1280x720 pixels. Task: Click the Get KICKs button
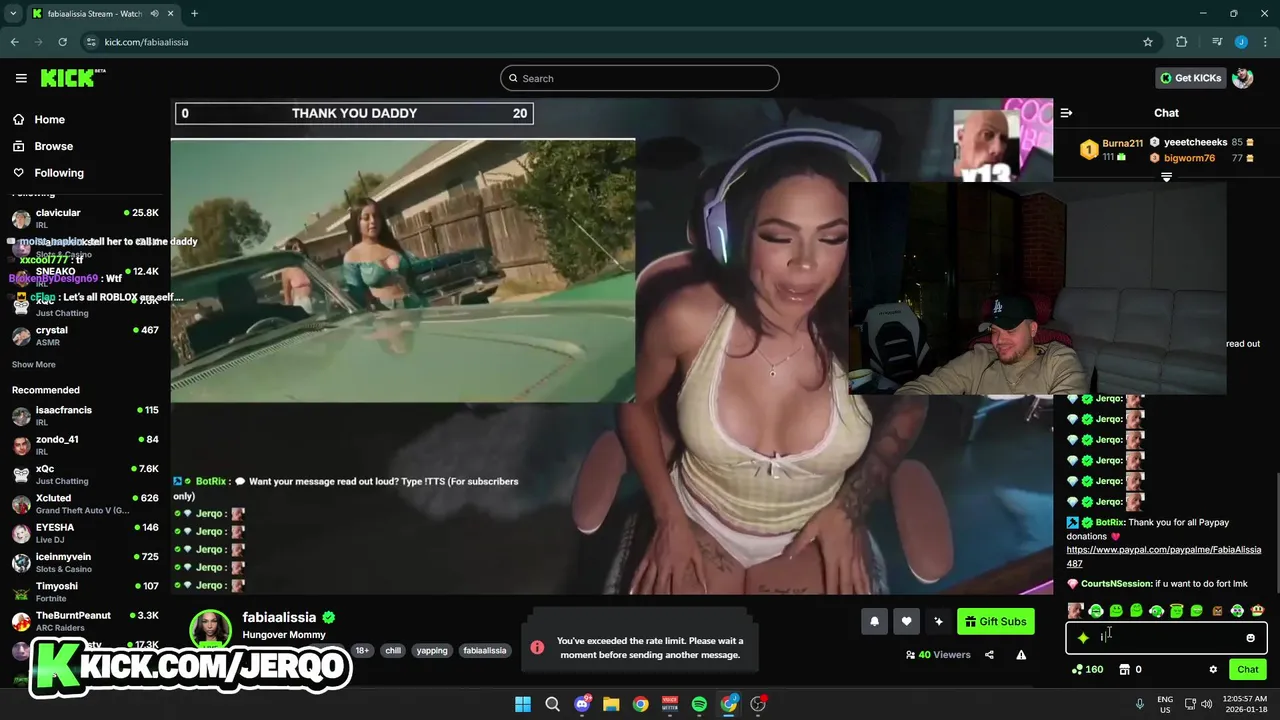tap(1190, 78)
